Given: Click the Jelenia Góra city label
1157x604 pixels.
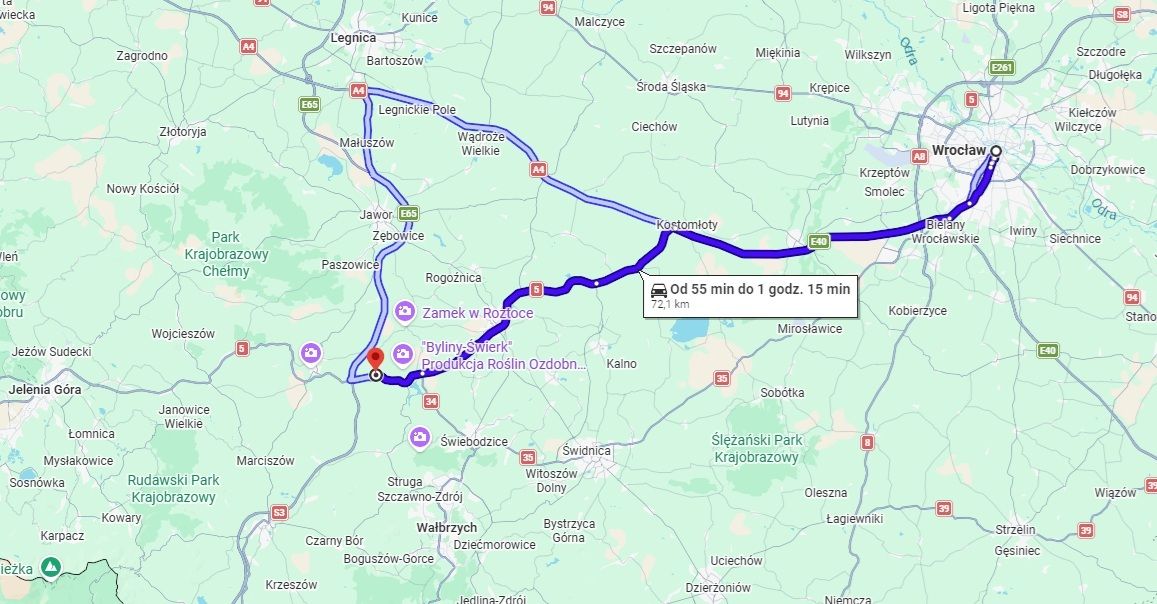Looking at the screenshot, I should pos(45,389).
